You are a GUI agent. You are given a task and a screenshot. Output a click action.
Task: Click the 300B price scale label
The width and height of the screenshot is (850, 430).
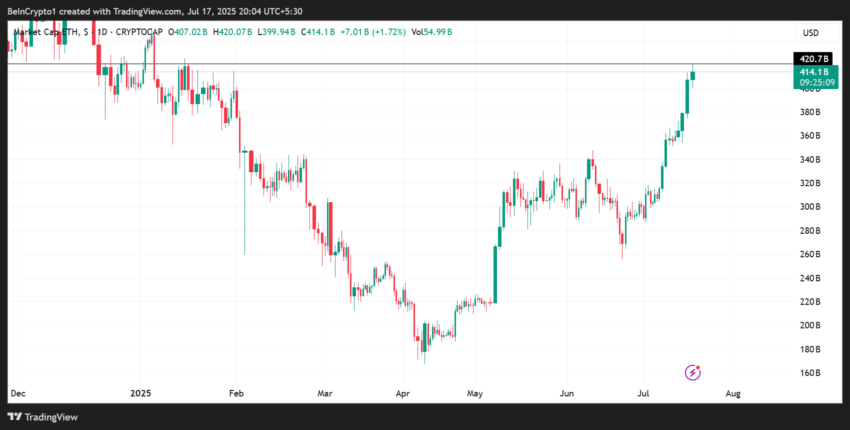(x=810, y=207)
